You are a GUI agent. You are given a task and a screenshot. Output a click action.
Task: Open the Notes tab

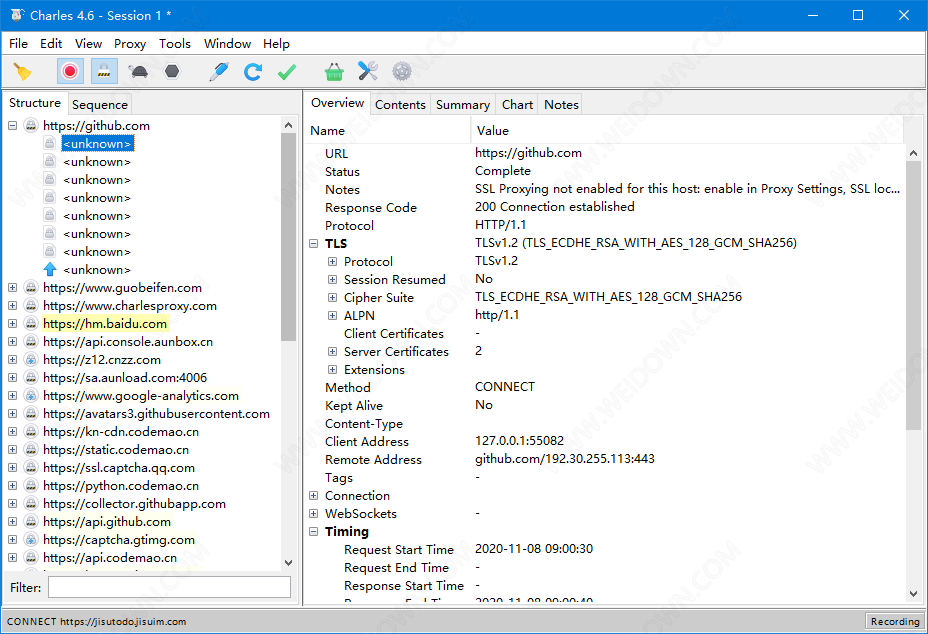[x=561, y=105]
